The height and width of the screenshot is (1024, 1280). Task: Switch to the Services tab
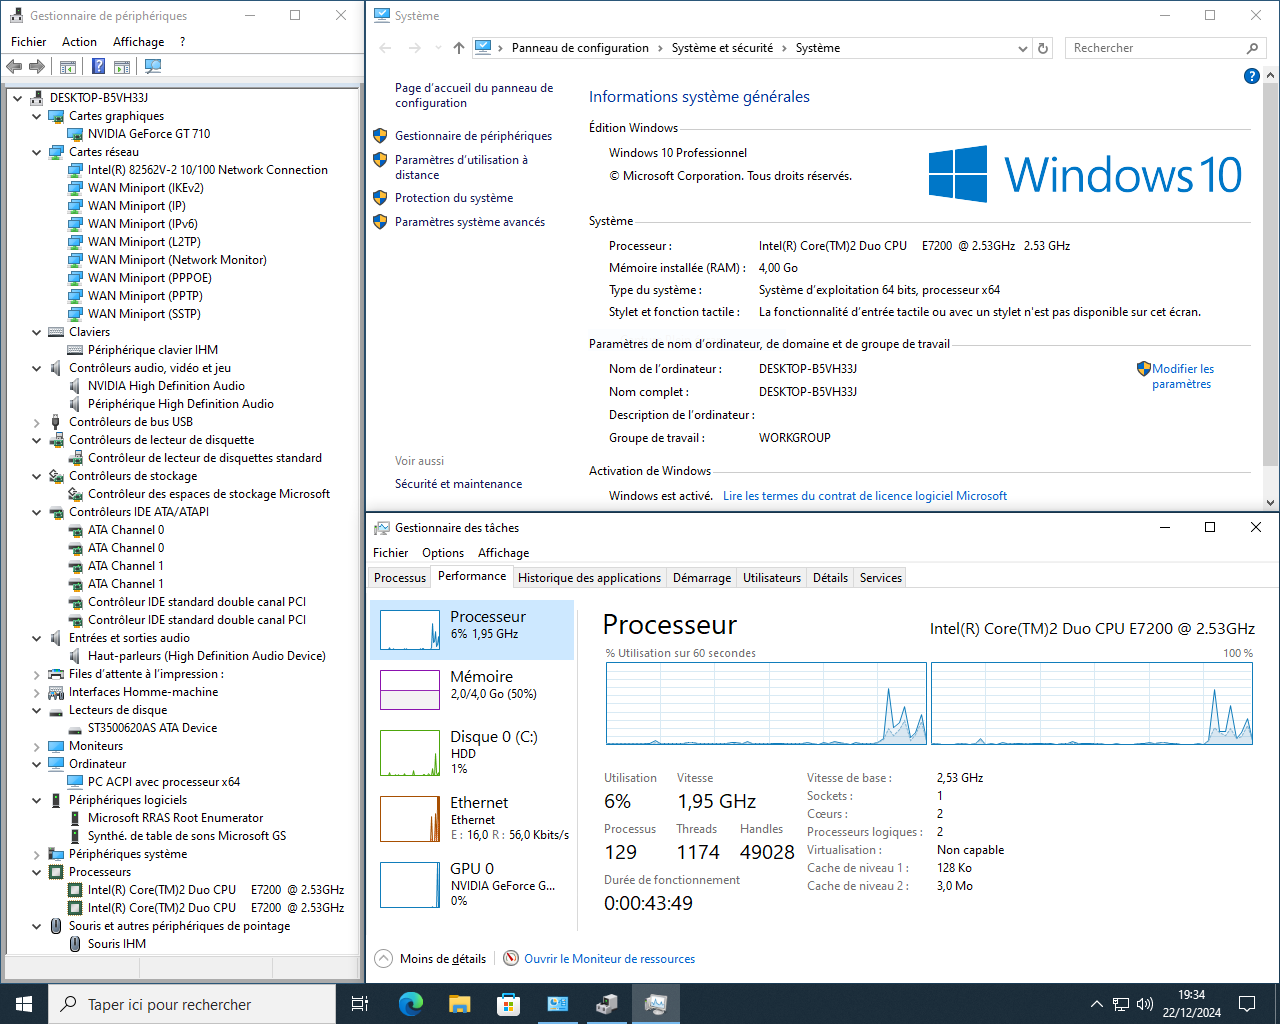tap(881, 578)
